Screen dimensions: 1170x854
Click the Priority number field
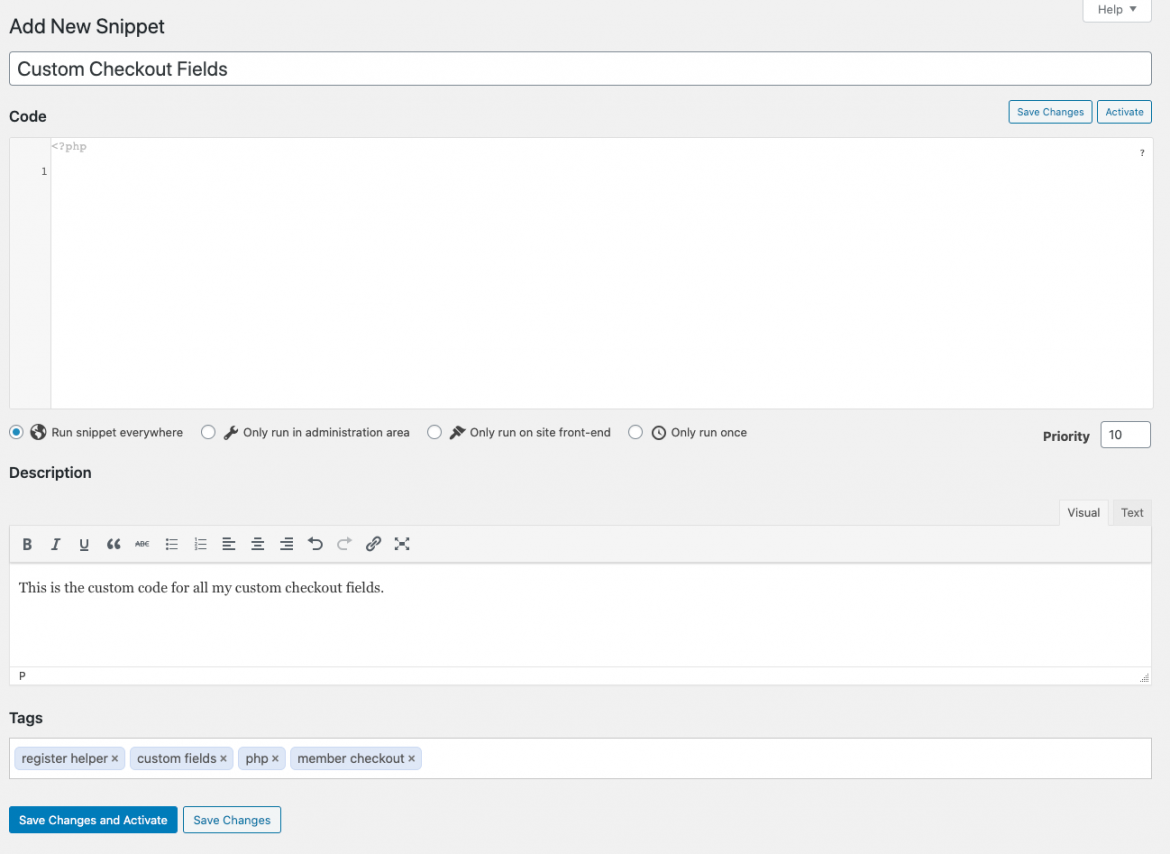(1125, 435)
